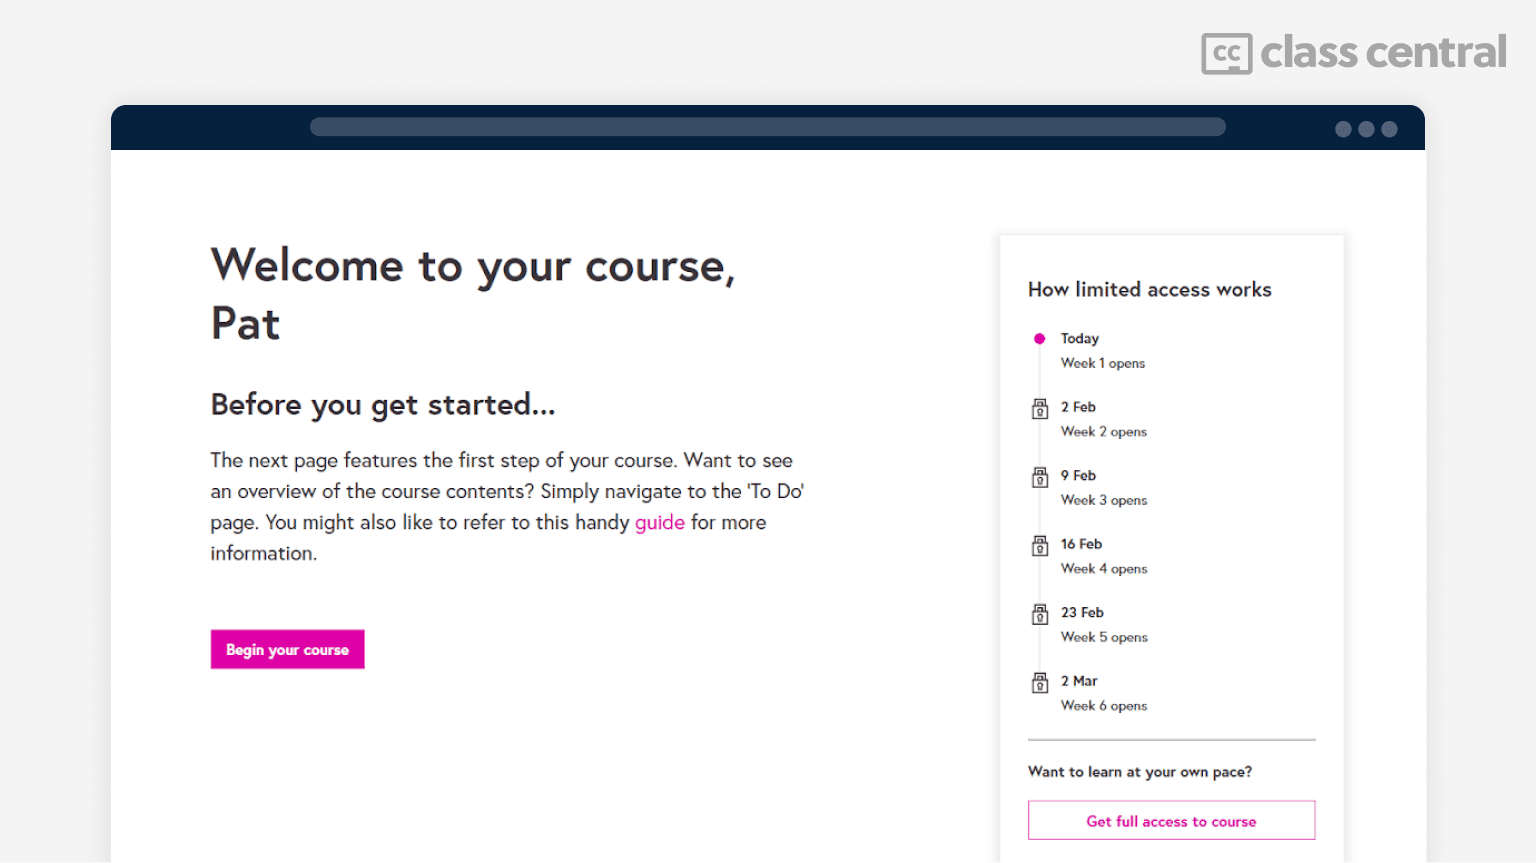Click the lock icon next to 2 Mar
The width and height of the screenshot is (1536, 863).
point(1040,682)
